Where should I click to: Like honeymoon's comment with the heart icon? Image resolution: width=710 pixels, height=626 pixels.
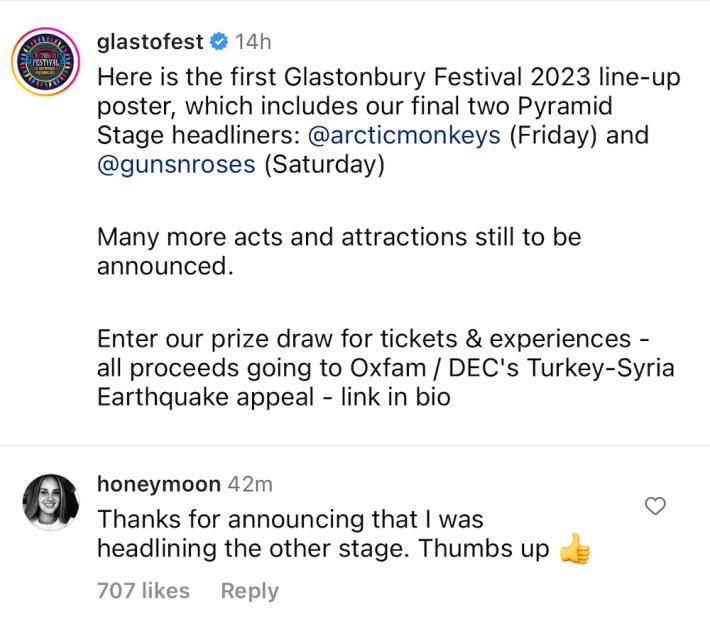tap(655, 507)
